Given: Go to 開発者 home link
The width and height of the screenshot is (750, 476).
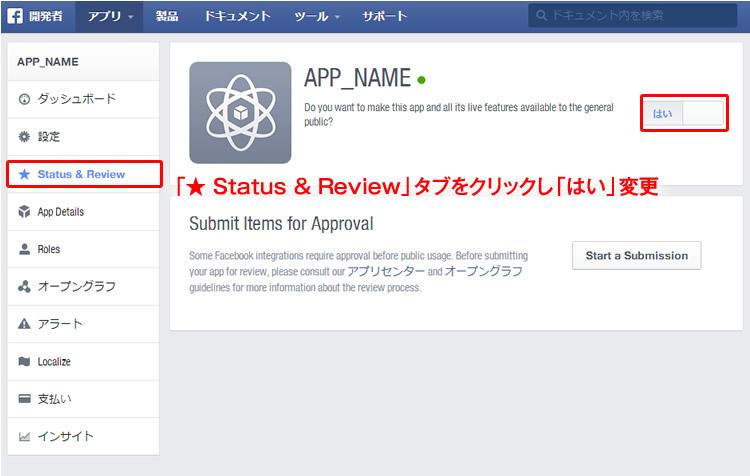Looking at the screenshot, I should coord(45,16).
